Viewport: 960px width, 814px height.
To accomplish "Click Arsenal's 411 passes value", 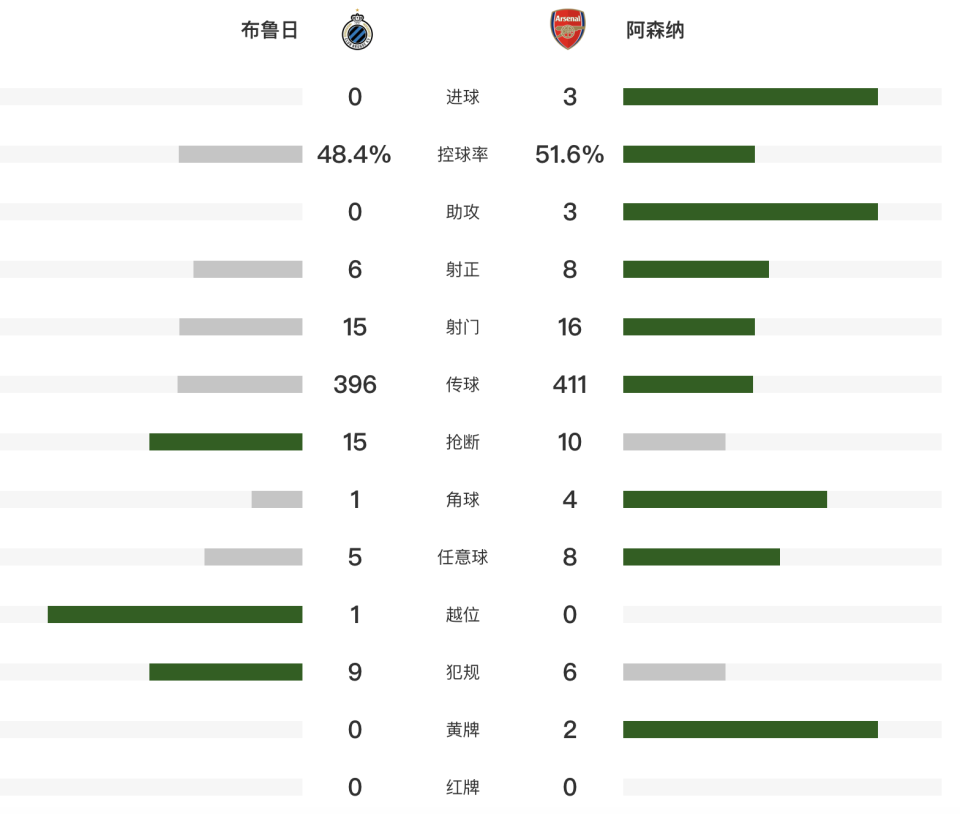I will [x=570, y=385].
